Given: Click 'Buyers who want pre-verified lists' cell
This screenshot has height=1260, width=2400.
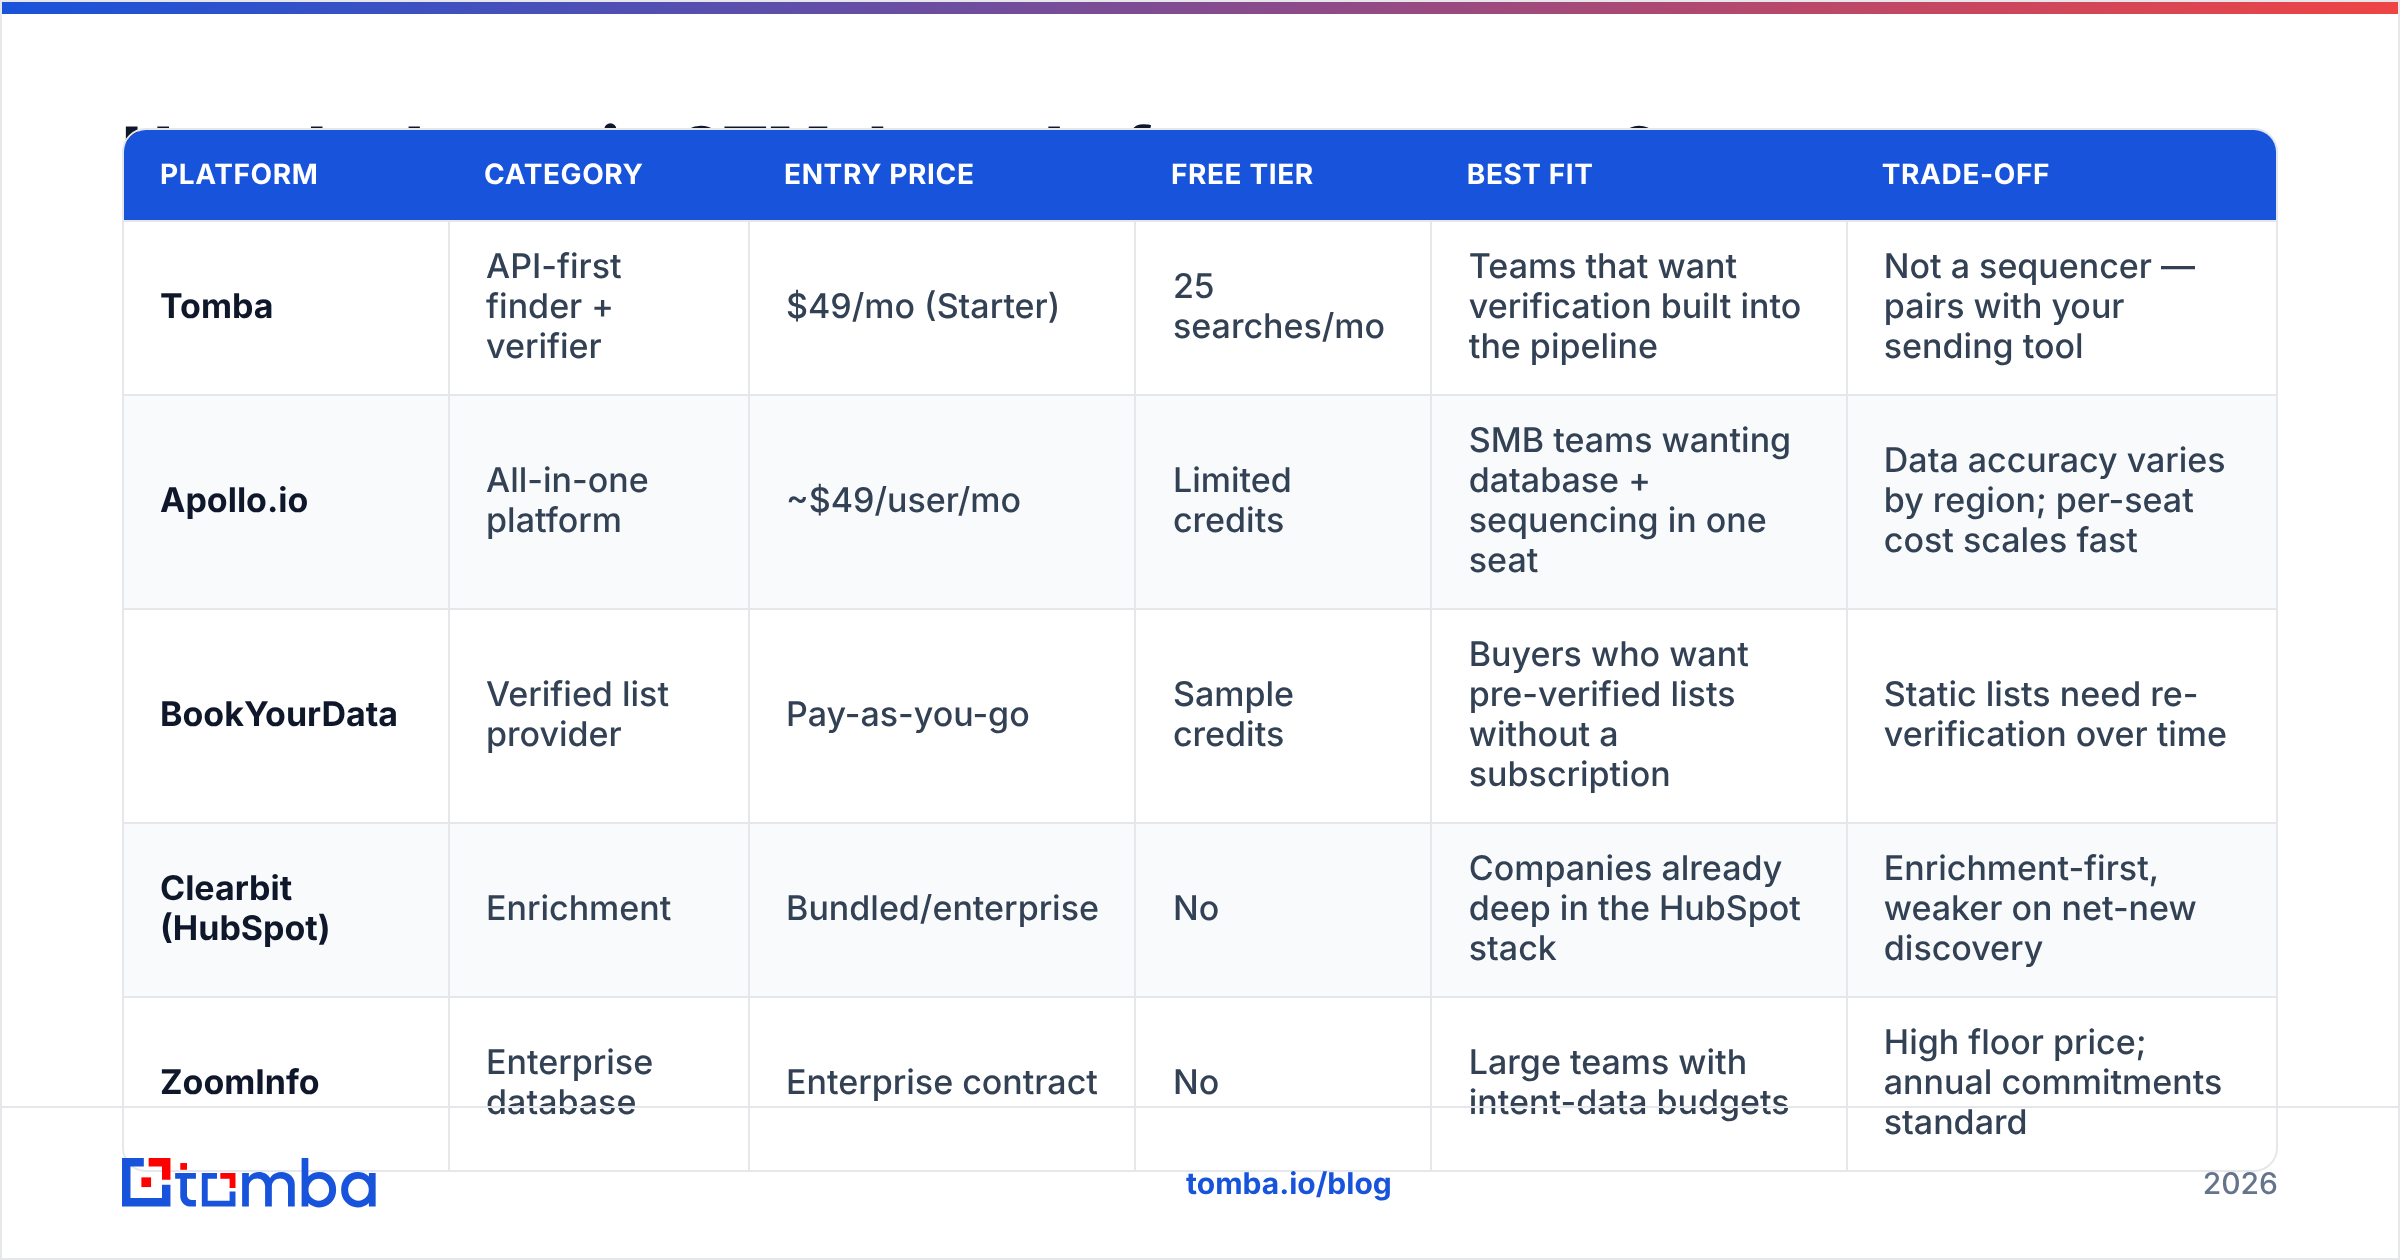Looking at the screenshot, I should click(1639, 715).
